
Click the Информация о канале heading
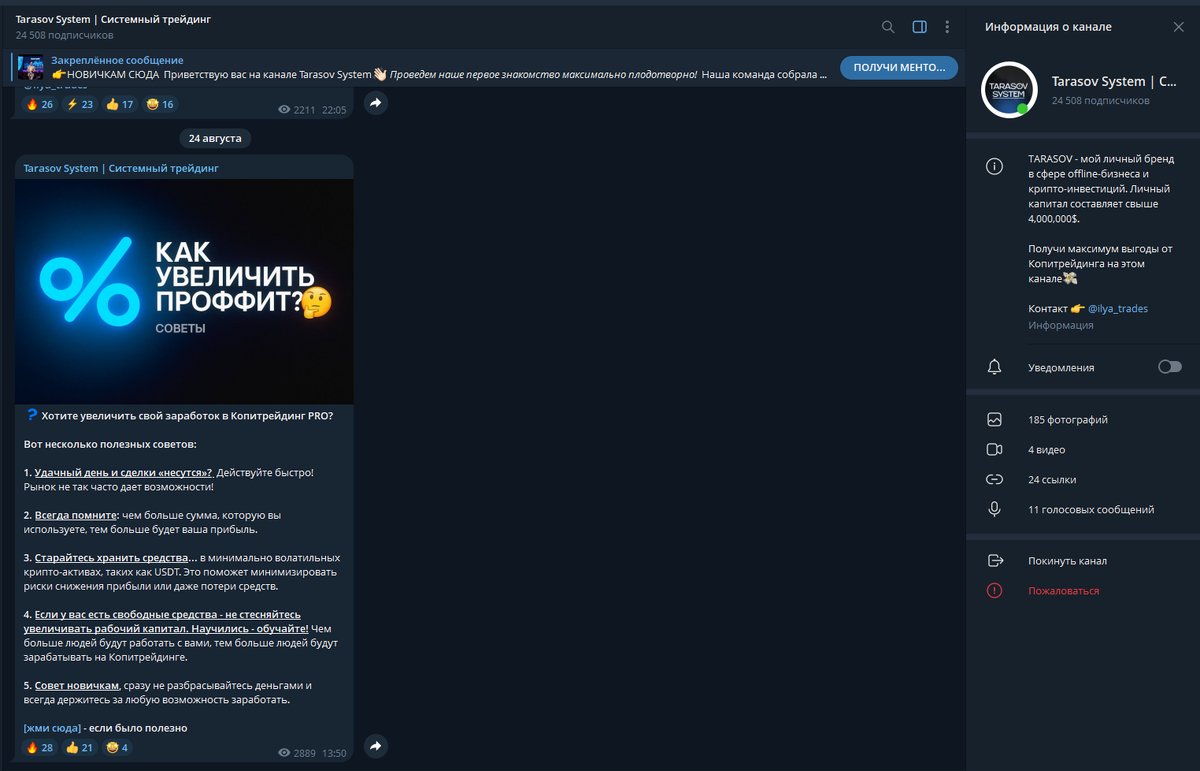point(1048,27)
